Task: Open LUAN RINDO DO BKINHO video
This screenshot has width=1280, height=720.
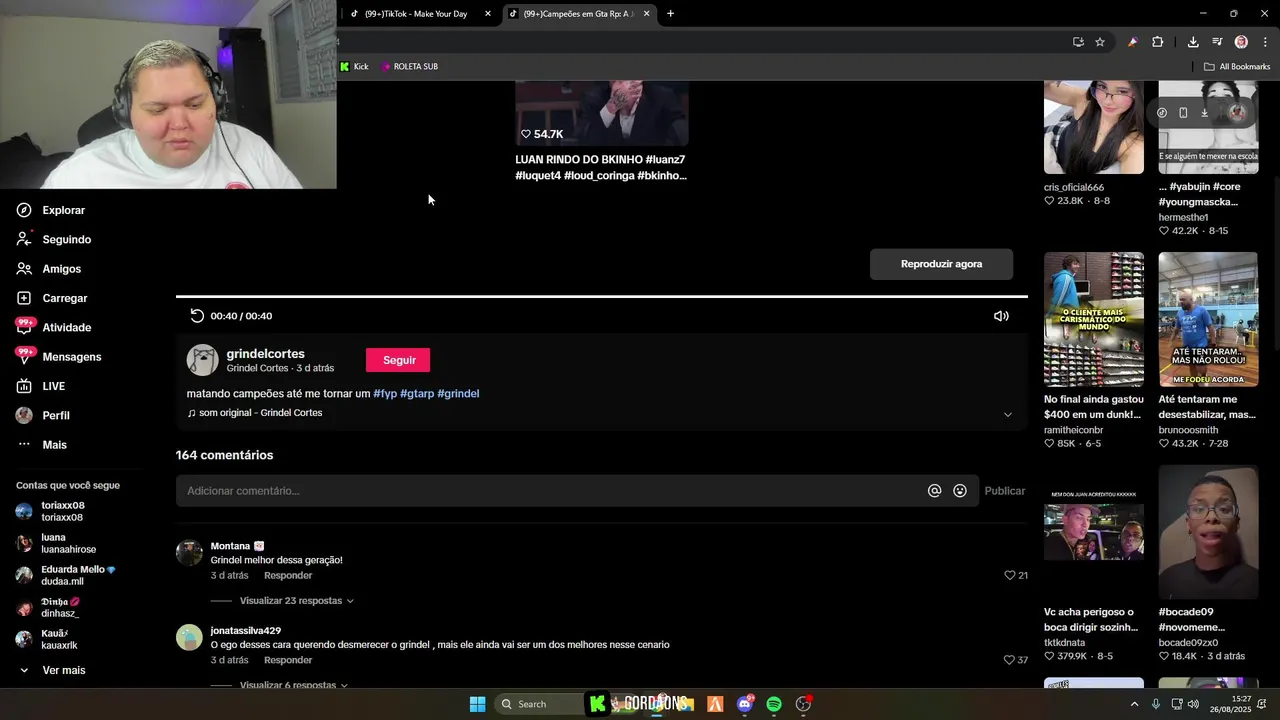Action: 602,113
